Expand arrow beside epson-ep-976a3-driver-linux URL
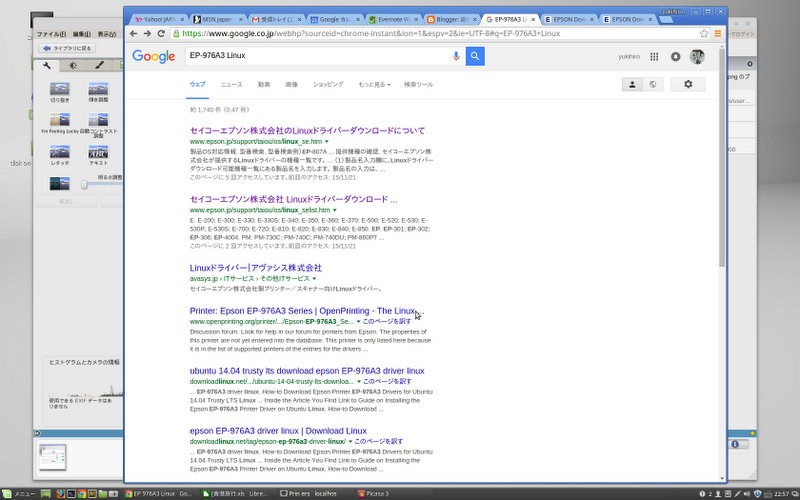The width and height of the screenshot is (800, 500). (350, 441)
